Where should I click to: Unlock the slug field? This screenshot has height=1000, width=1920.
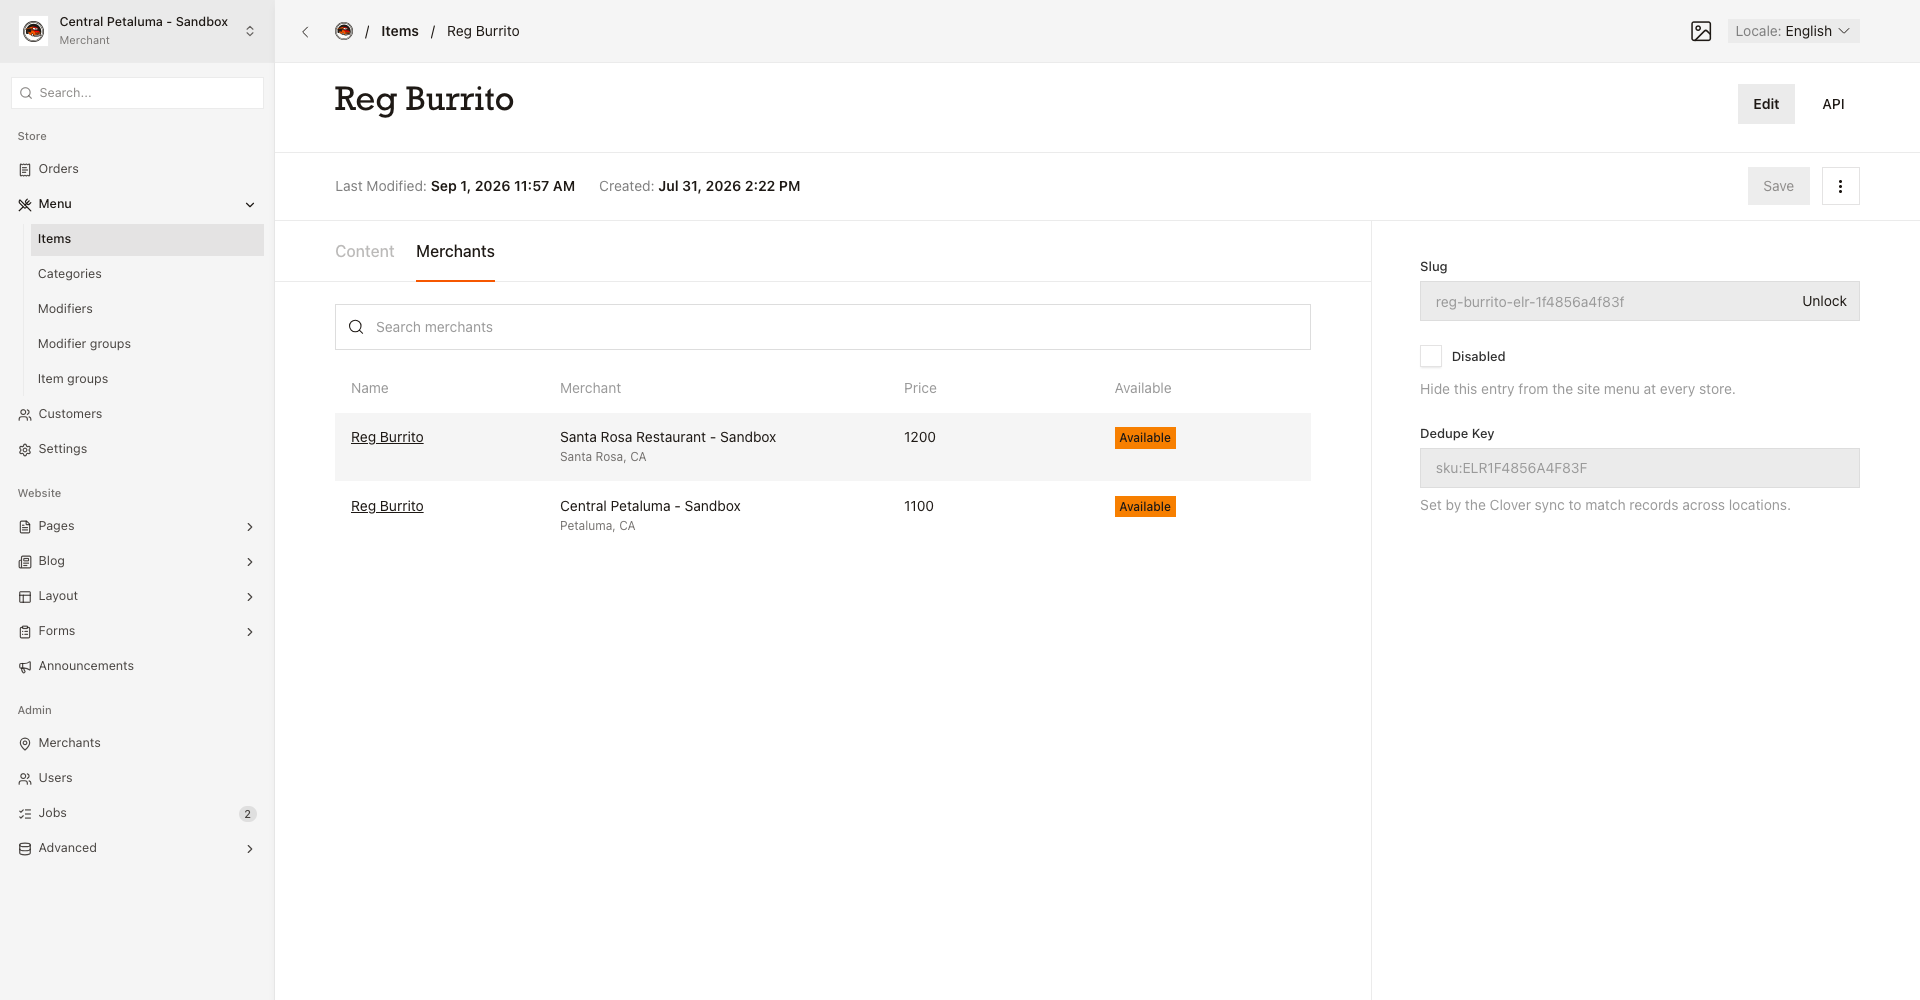coord(1824,301)
